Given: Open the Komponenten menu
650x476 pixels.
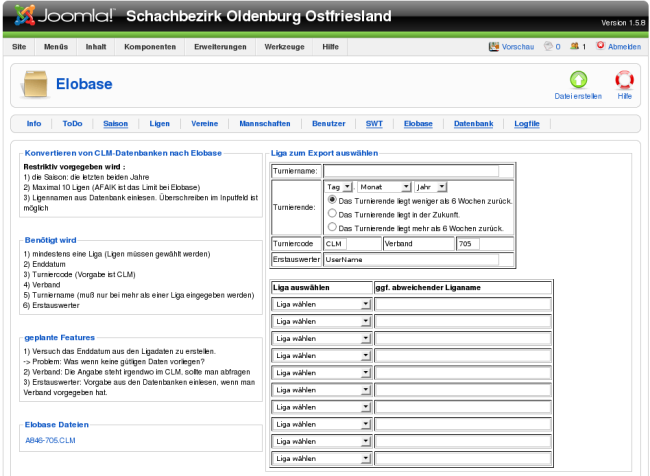Looking at the screenshot, I should pyautogui.click(x=151, y=47).
